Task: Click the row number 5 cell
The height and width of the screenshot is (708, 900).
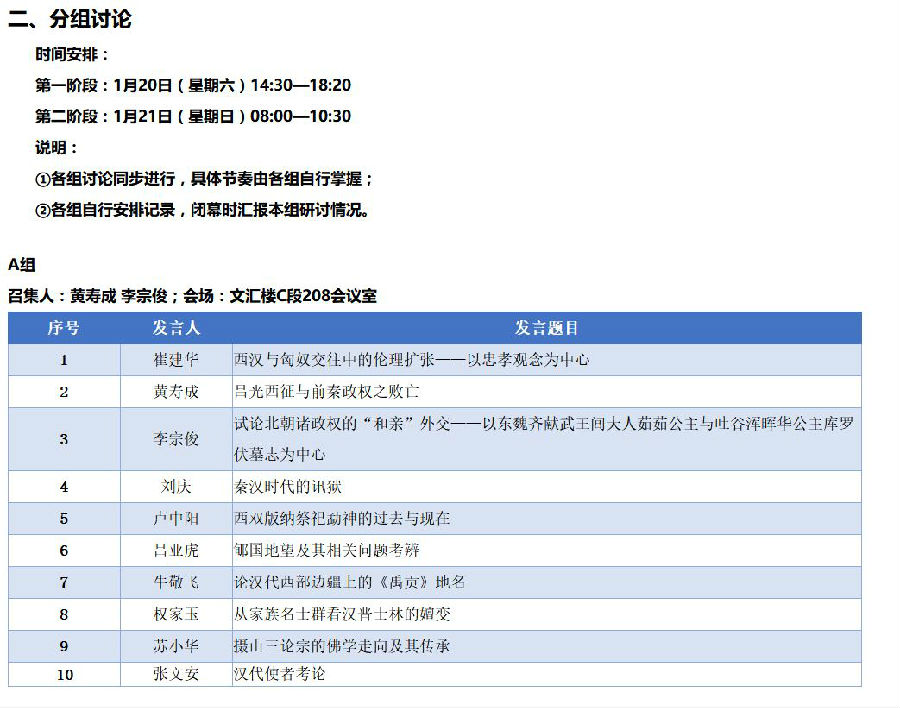Action: pyautogui.click(x=64, y=518)
